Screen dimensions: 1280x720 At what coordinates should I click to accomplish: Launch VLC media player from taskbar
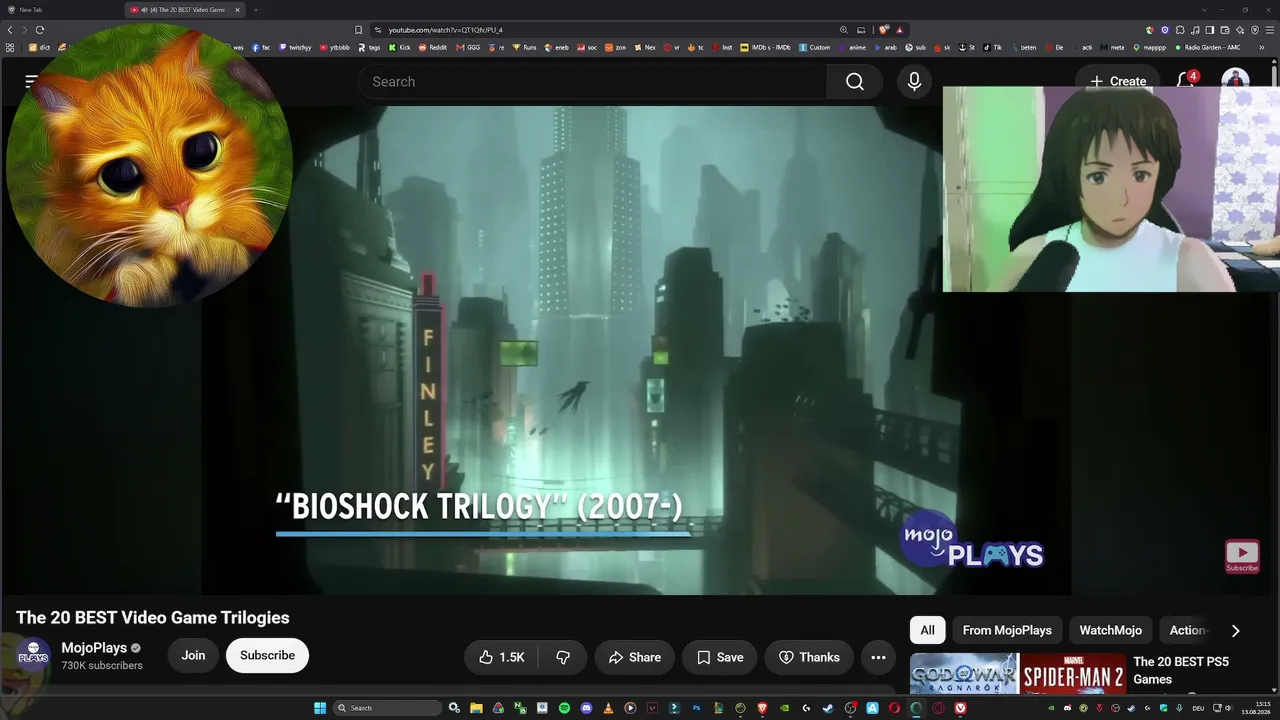[608, 708]
